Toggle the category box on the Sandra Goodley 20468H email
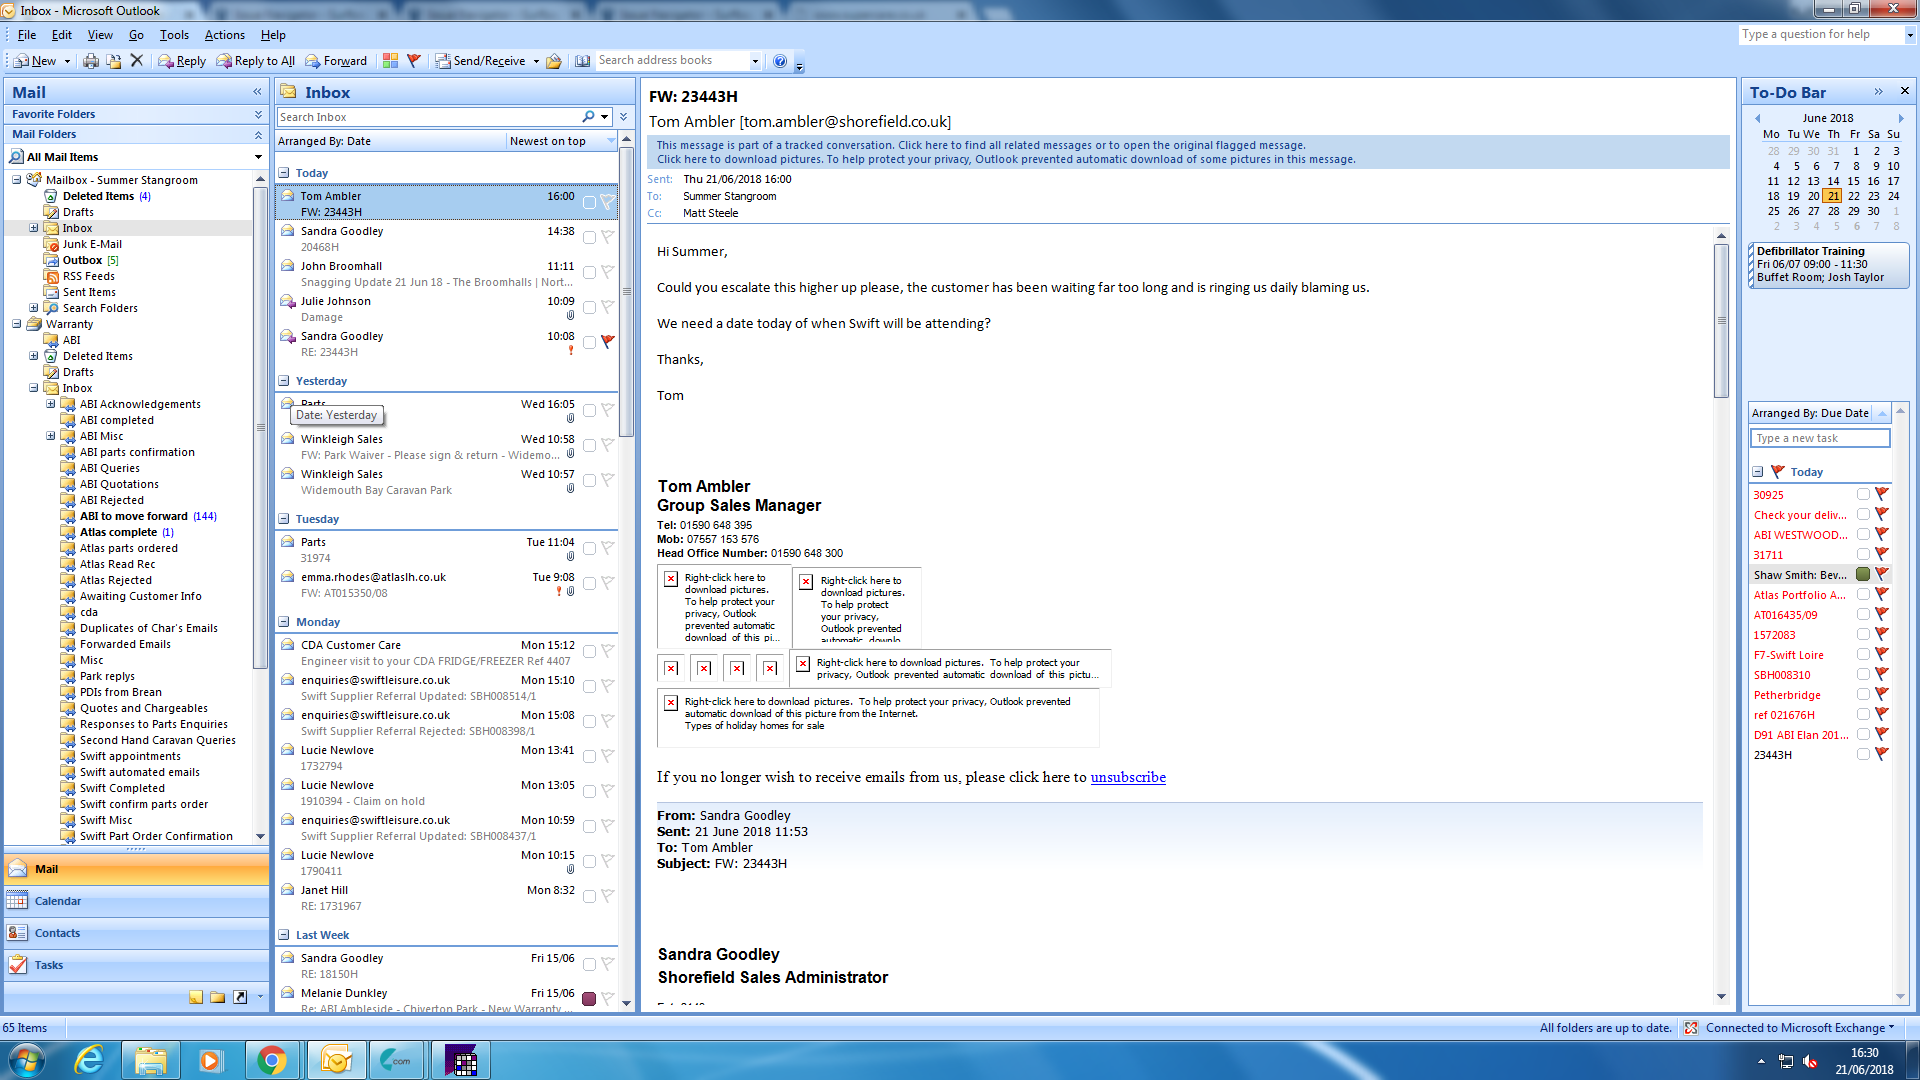 click(x=589, y=238)
